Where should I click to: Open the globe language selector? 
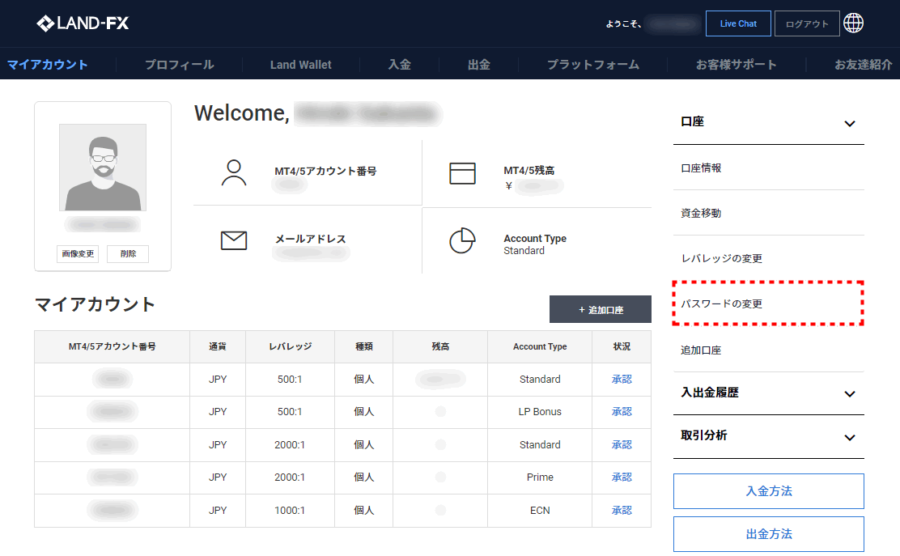pyautogui.click(x=854, y=24)
